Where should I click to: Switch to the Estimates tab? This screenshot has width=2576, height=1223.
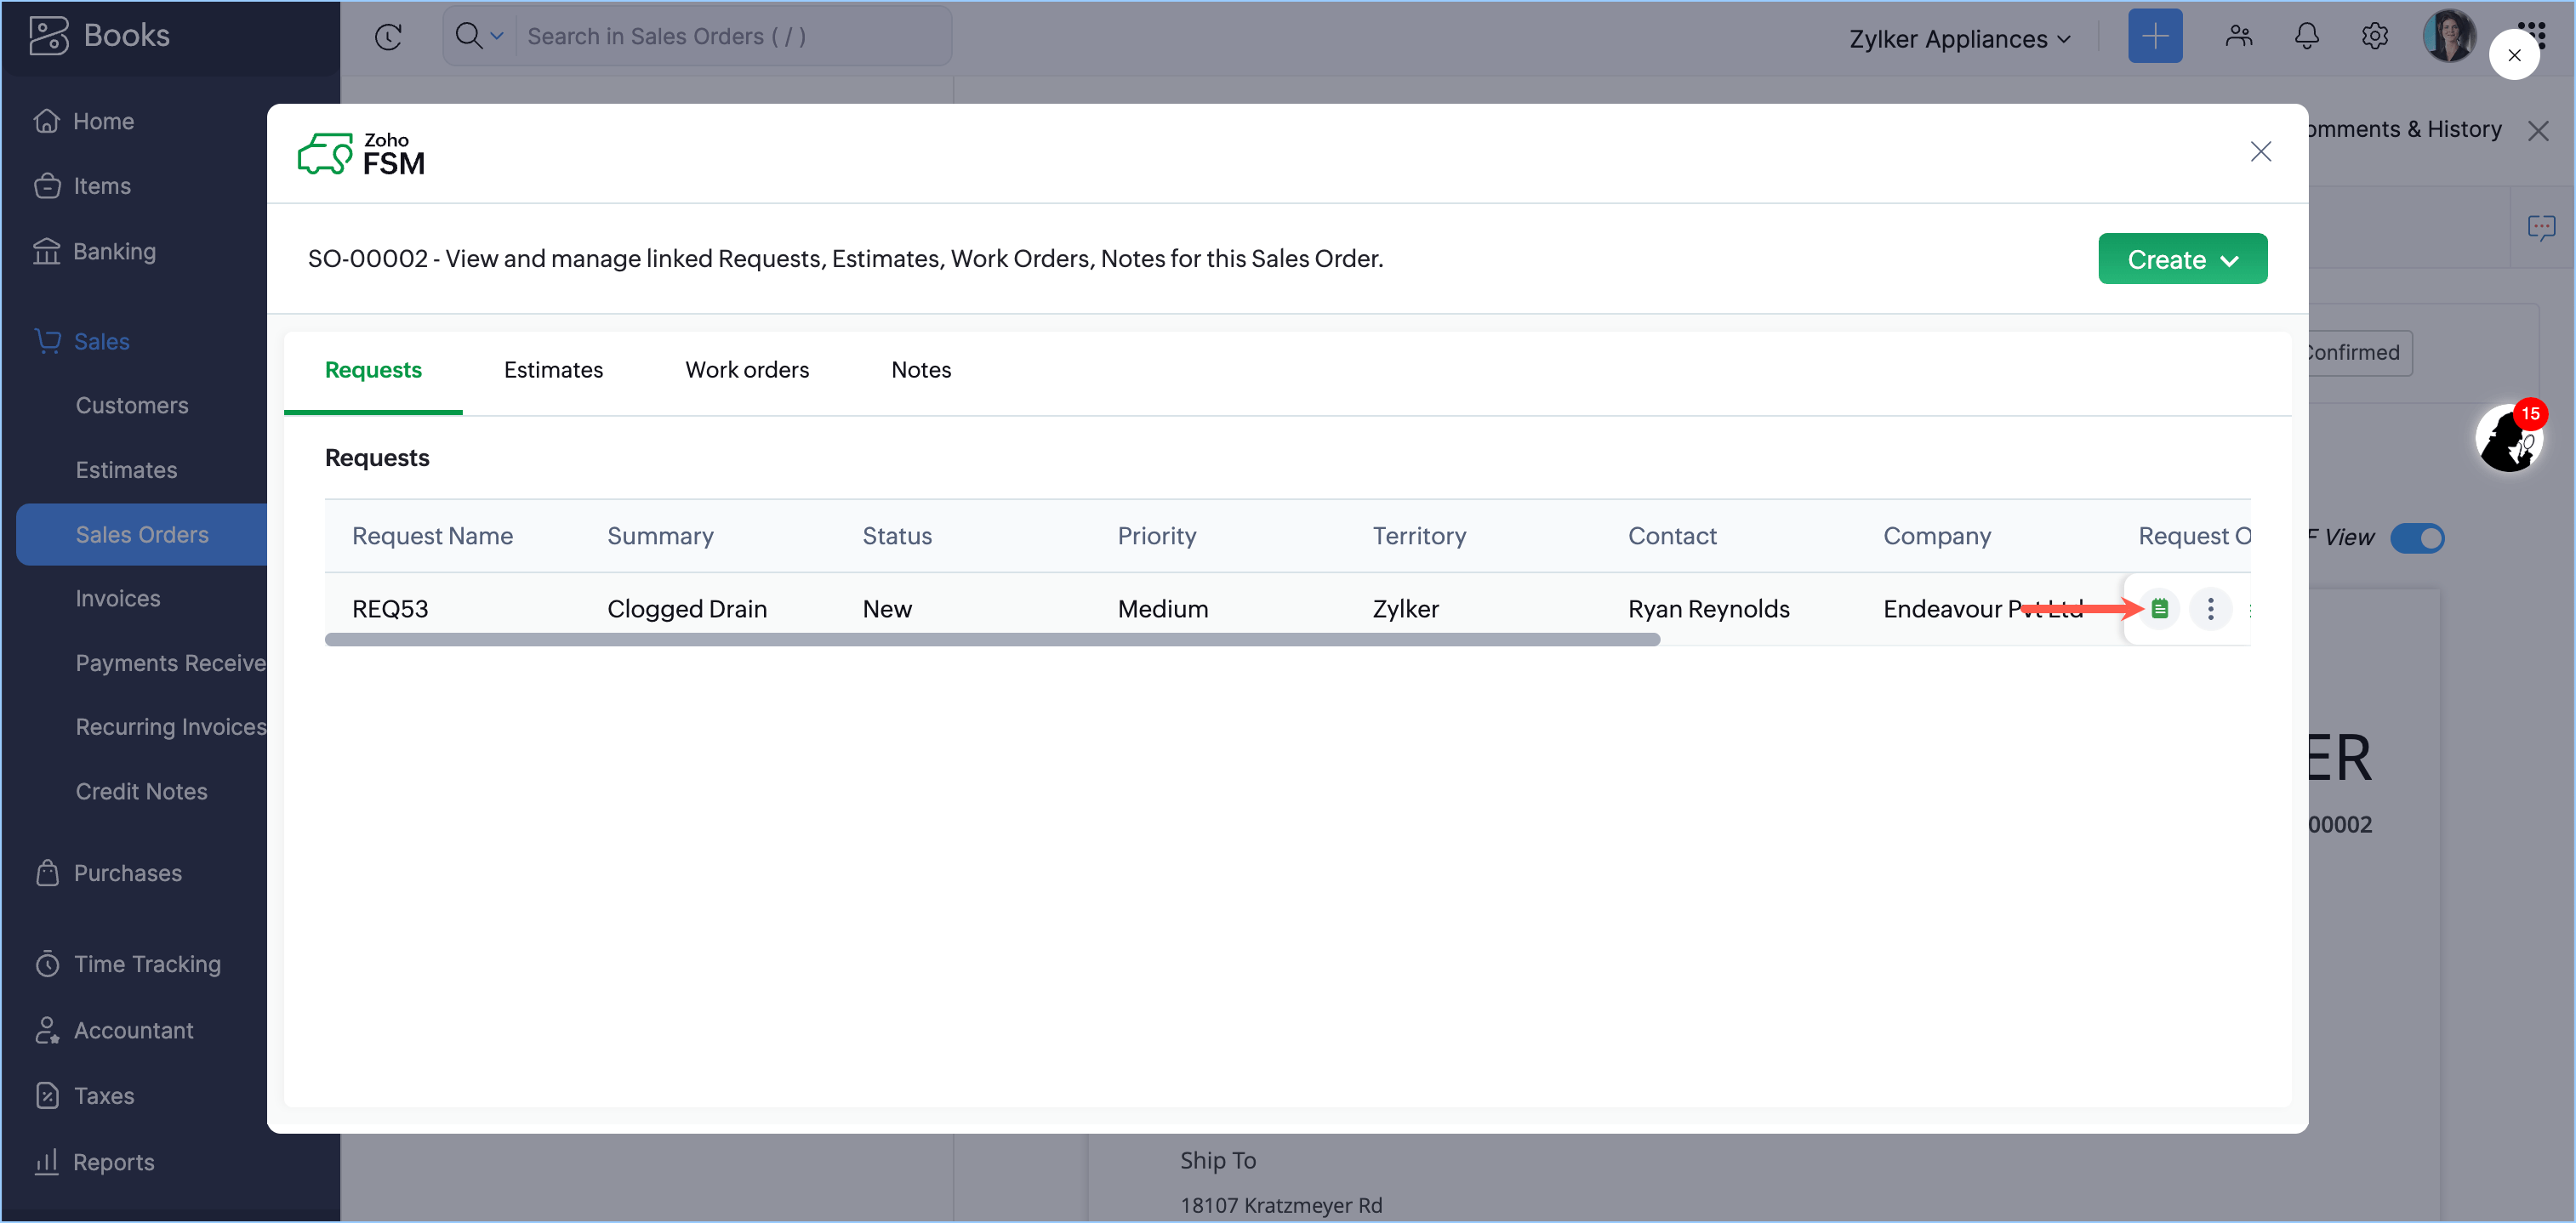pyautogui.click(x=553, y=370)
